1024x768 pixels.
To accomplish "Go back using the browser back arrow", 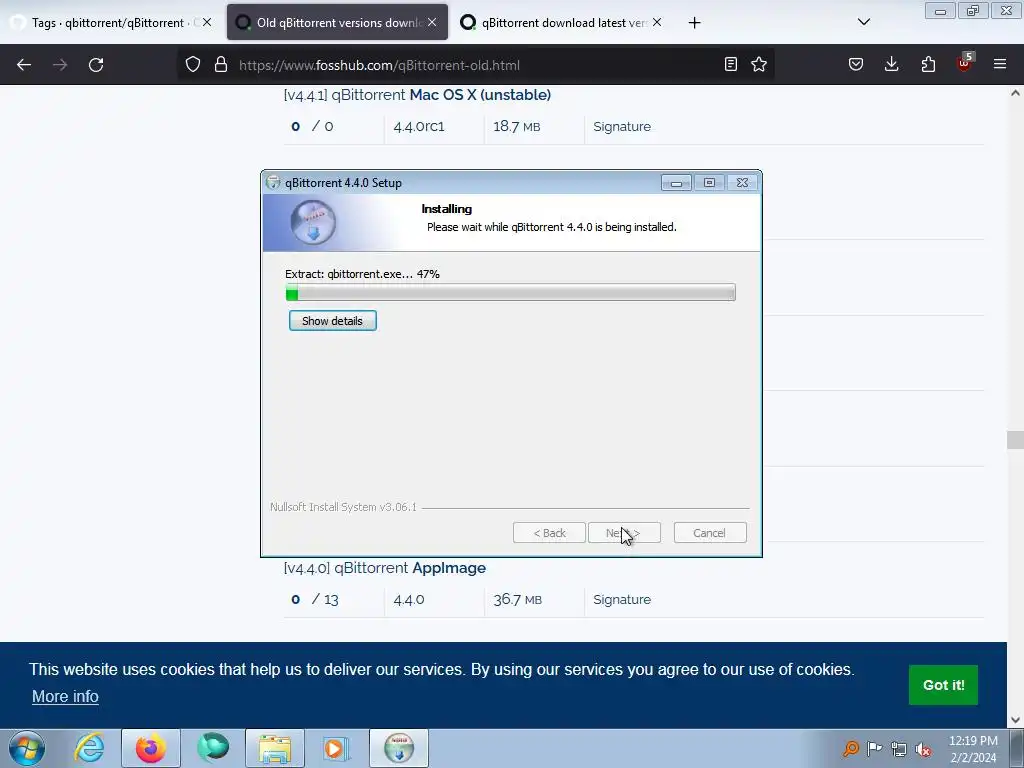I will coord(24,65).
